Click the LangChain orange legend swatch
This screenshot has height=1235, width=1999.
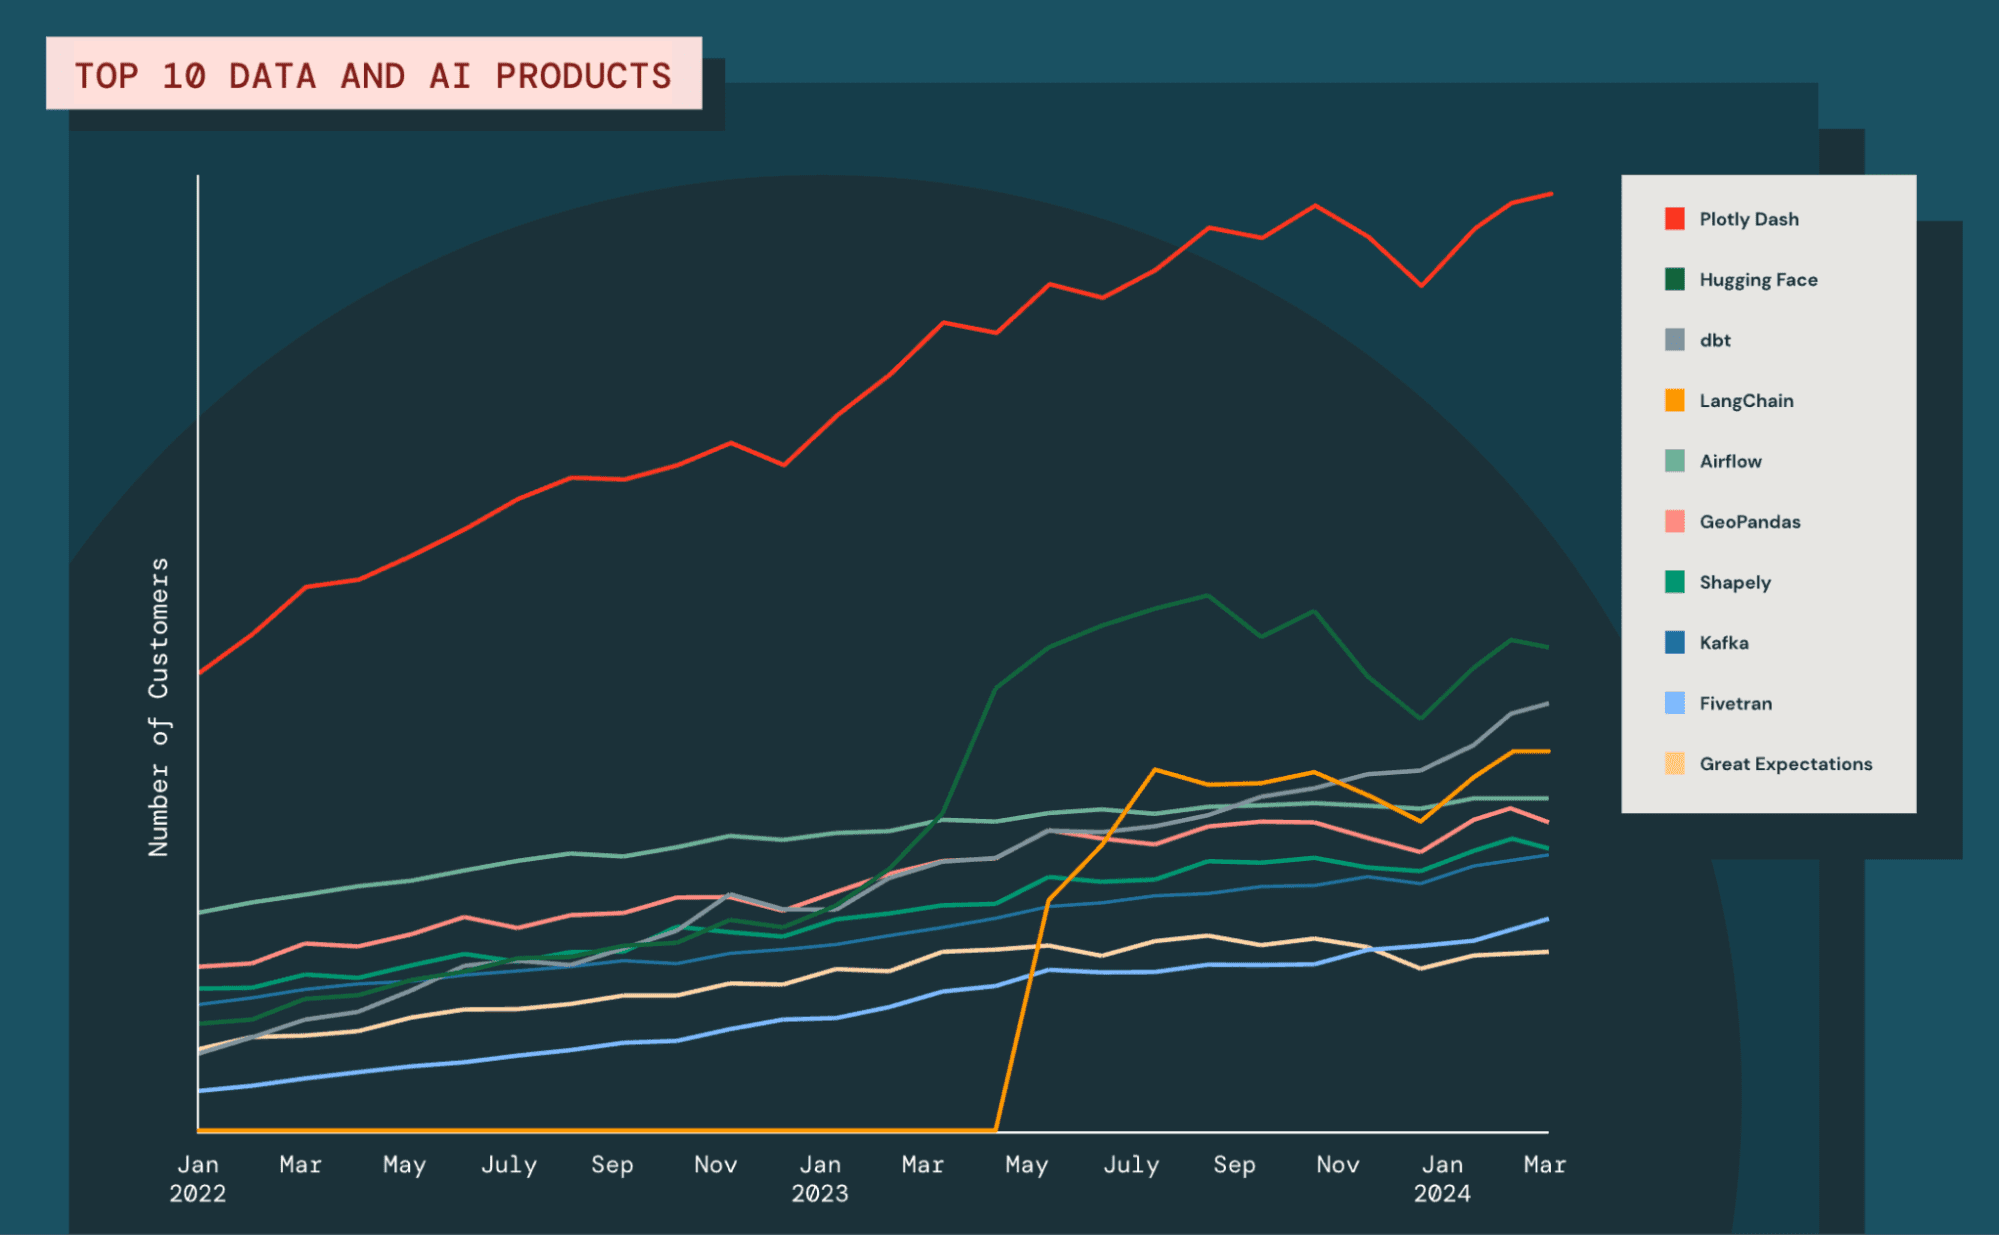tap(1674, 400)
